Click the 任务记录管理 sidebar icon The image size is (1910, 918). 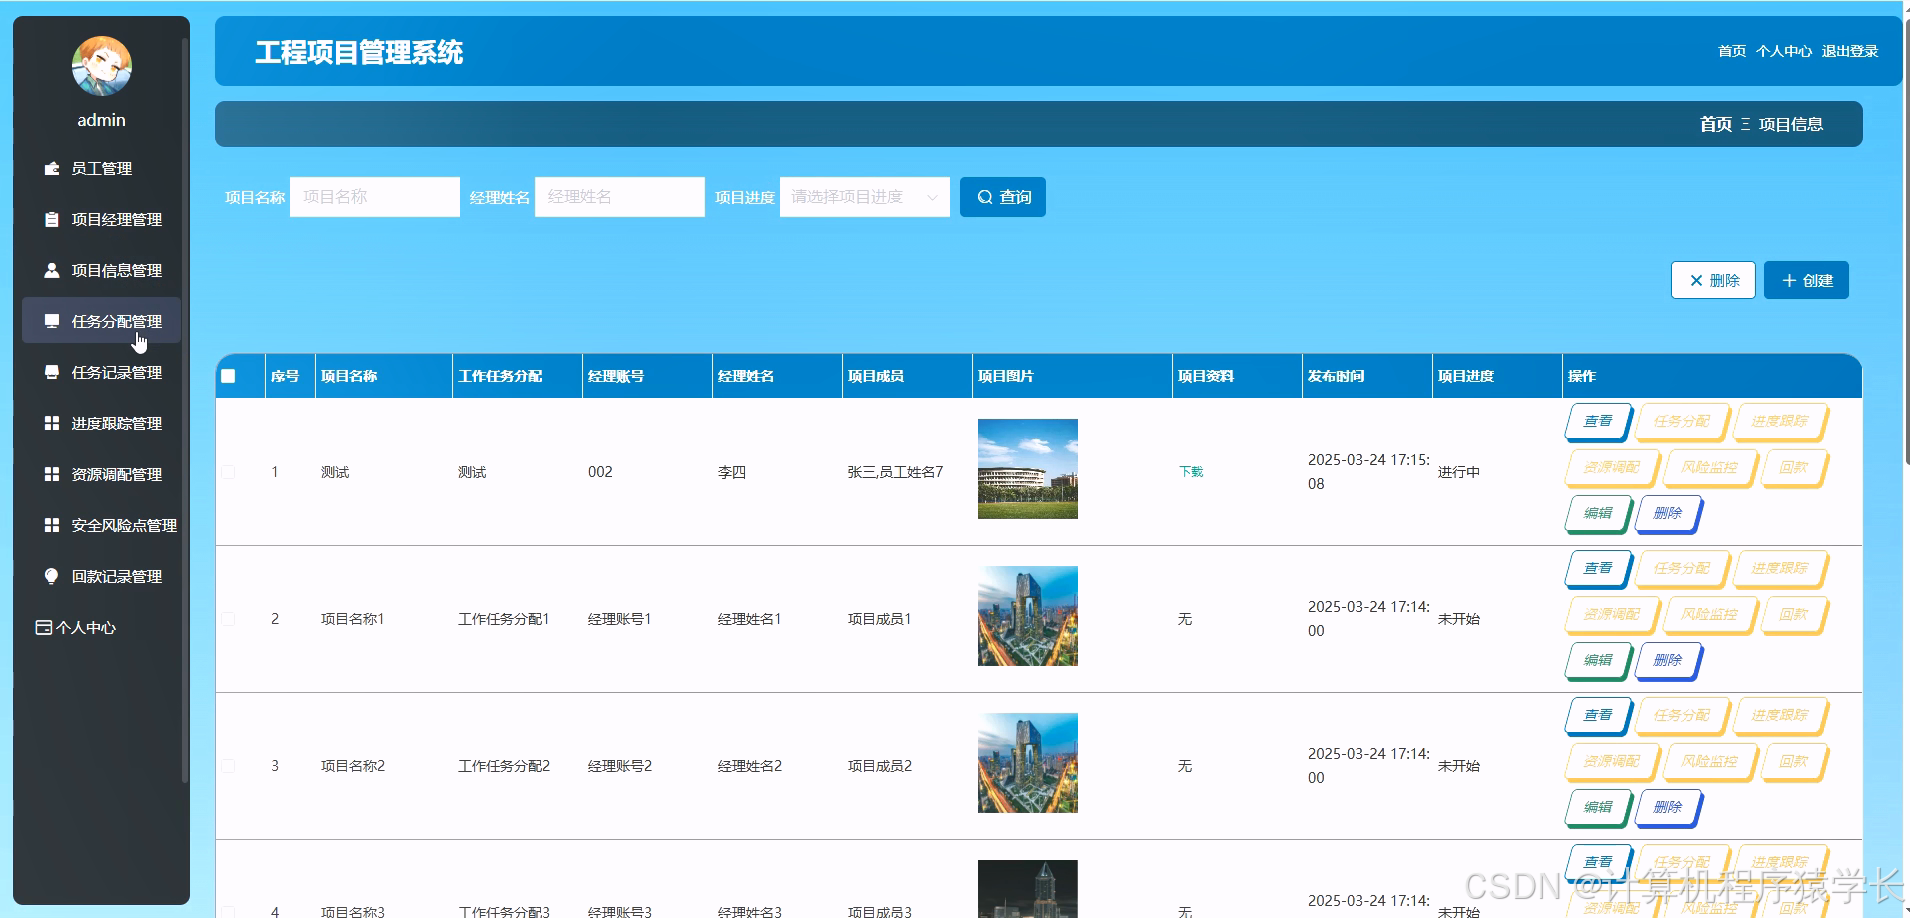click(x=52, y=372)
